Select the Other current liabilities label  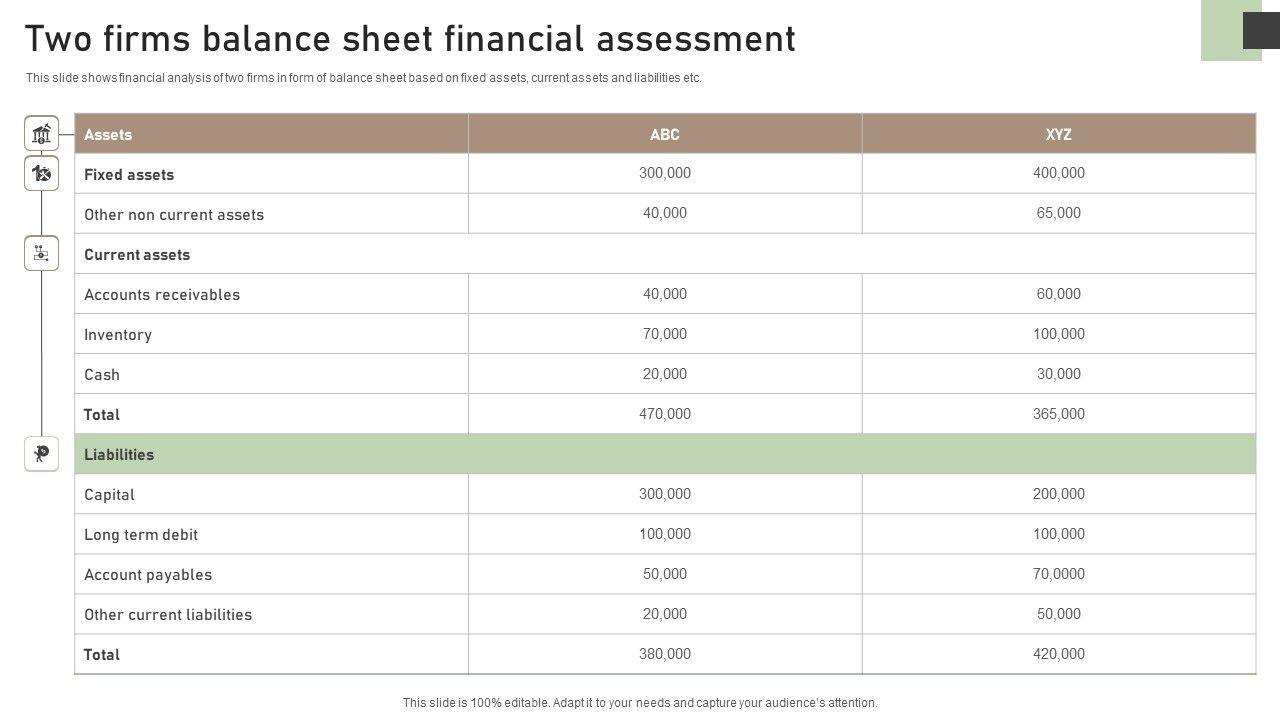pos(168,614)
